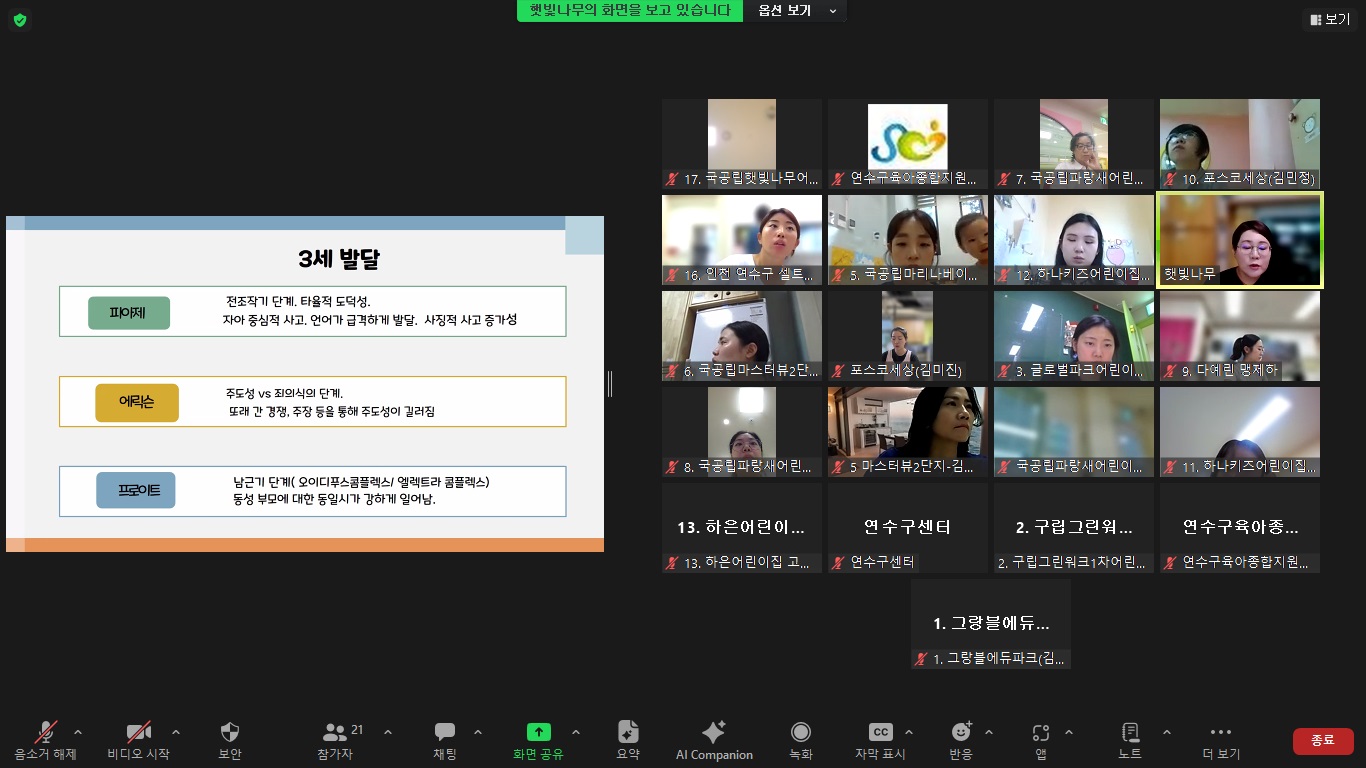The image size is (1366, 768).
Task: Select 11. 하나키즈어린이집 video tile
Action: click(x=1240, y=432)
